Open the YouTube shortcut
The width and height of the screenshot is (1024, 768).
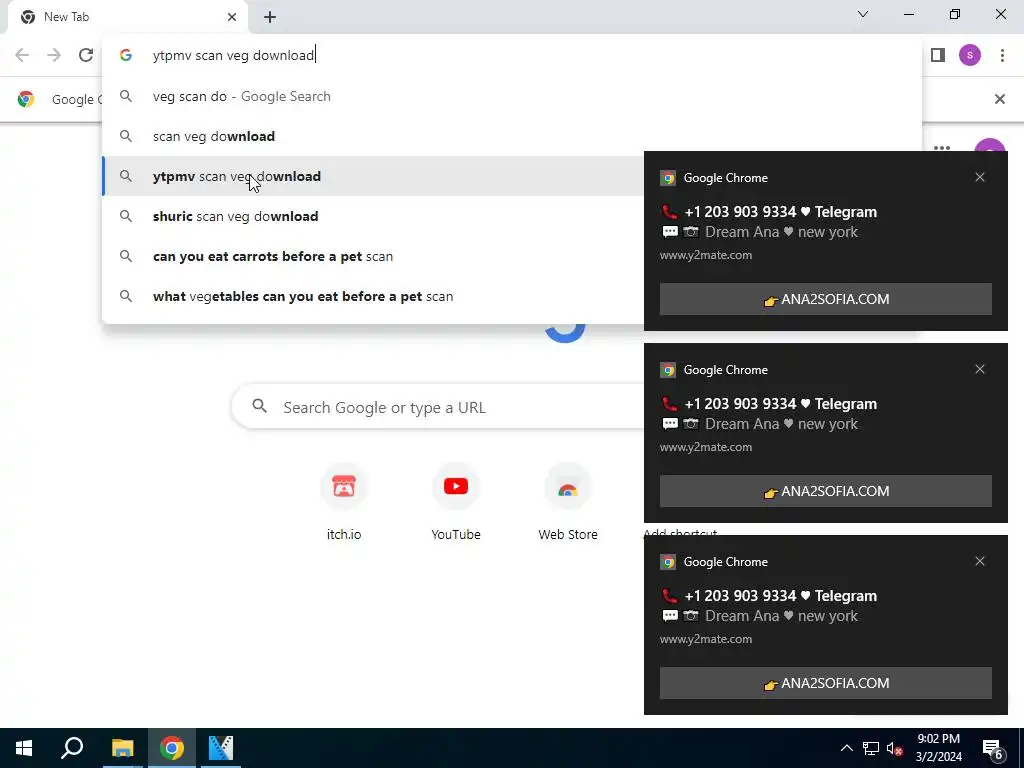pos(456,502)
